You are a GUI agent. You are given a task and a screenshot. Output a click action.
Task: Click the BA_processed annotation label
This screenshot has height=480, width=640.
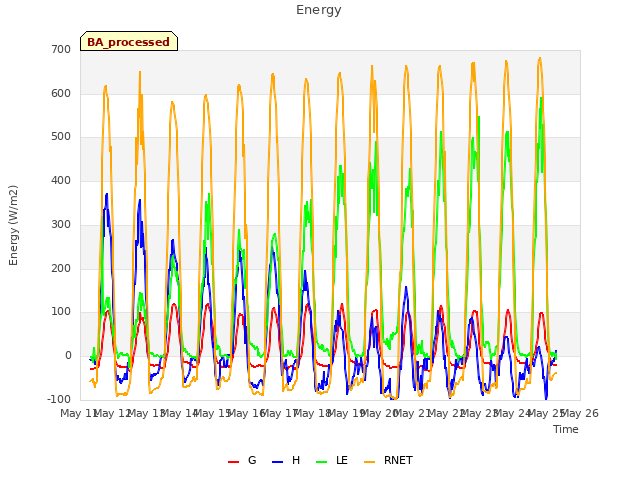coord(129,41)
